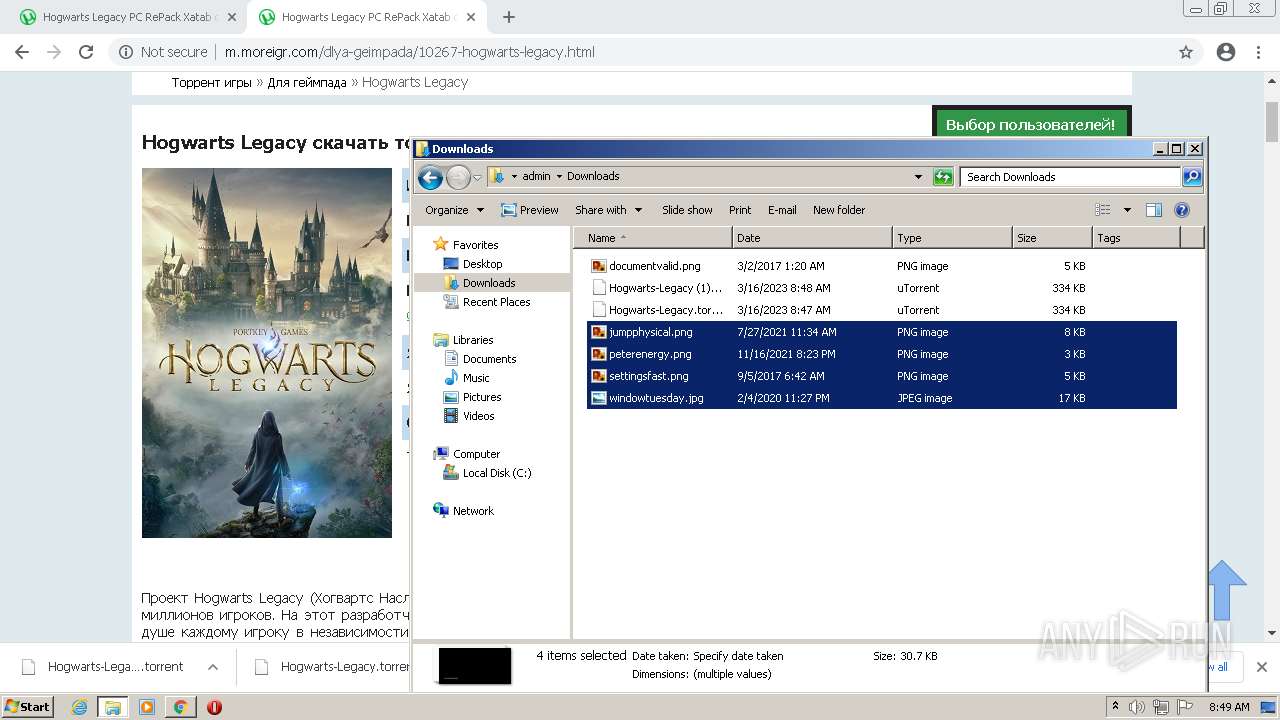The height and width of the screenshot is (720, 1280).
Task: Reload the Chrome page
Action: [x=86, y=52]
